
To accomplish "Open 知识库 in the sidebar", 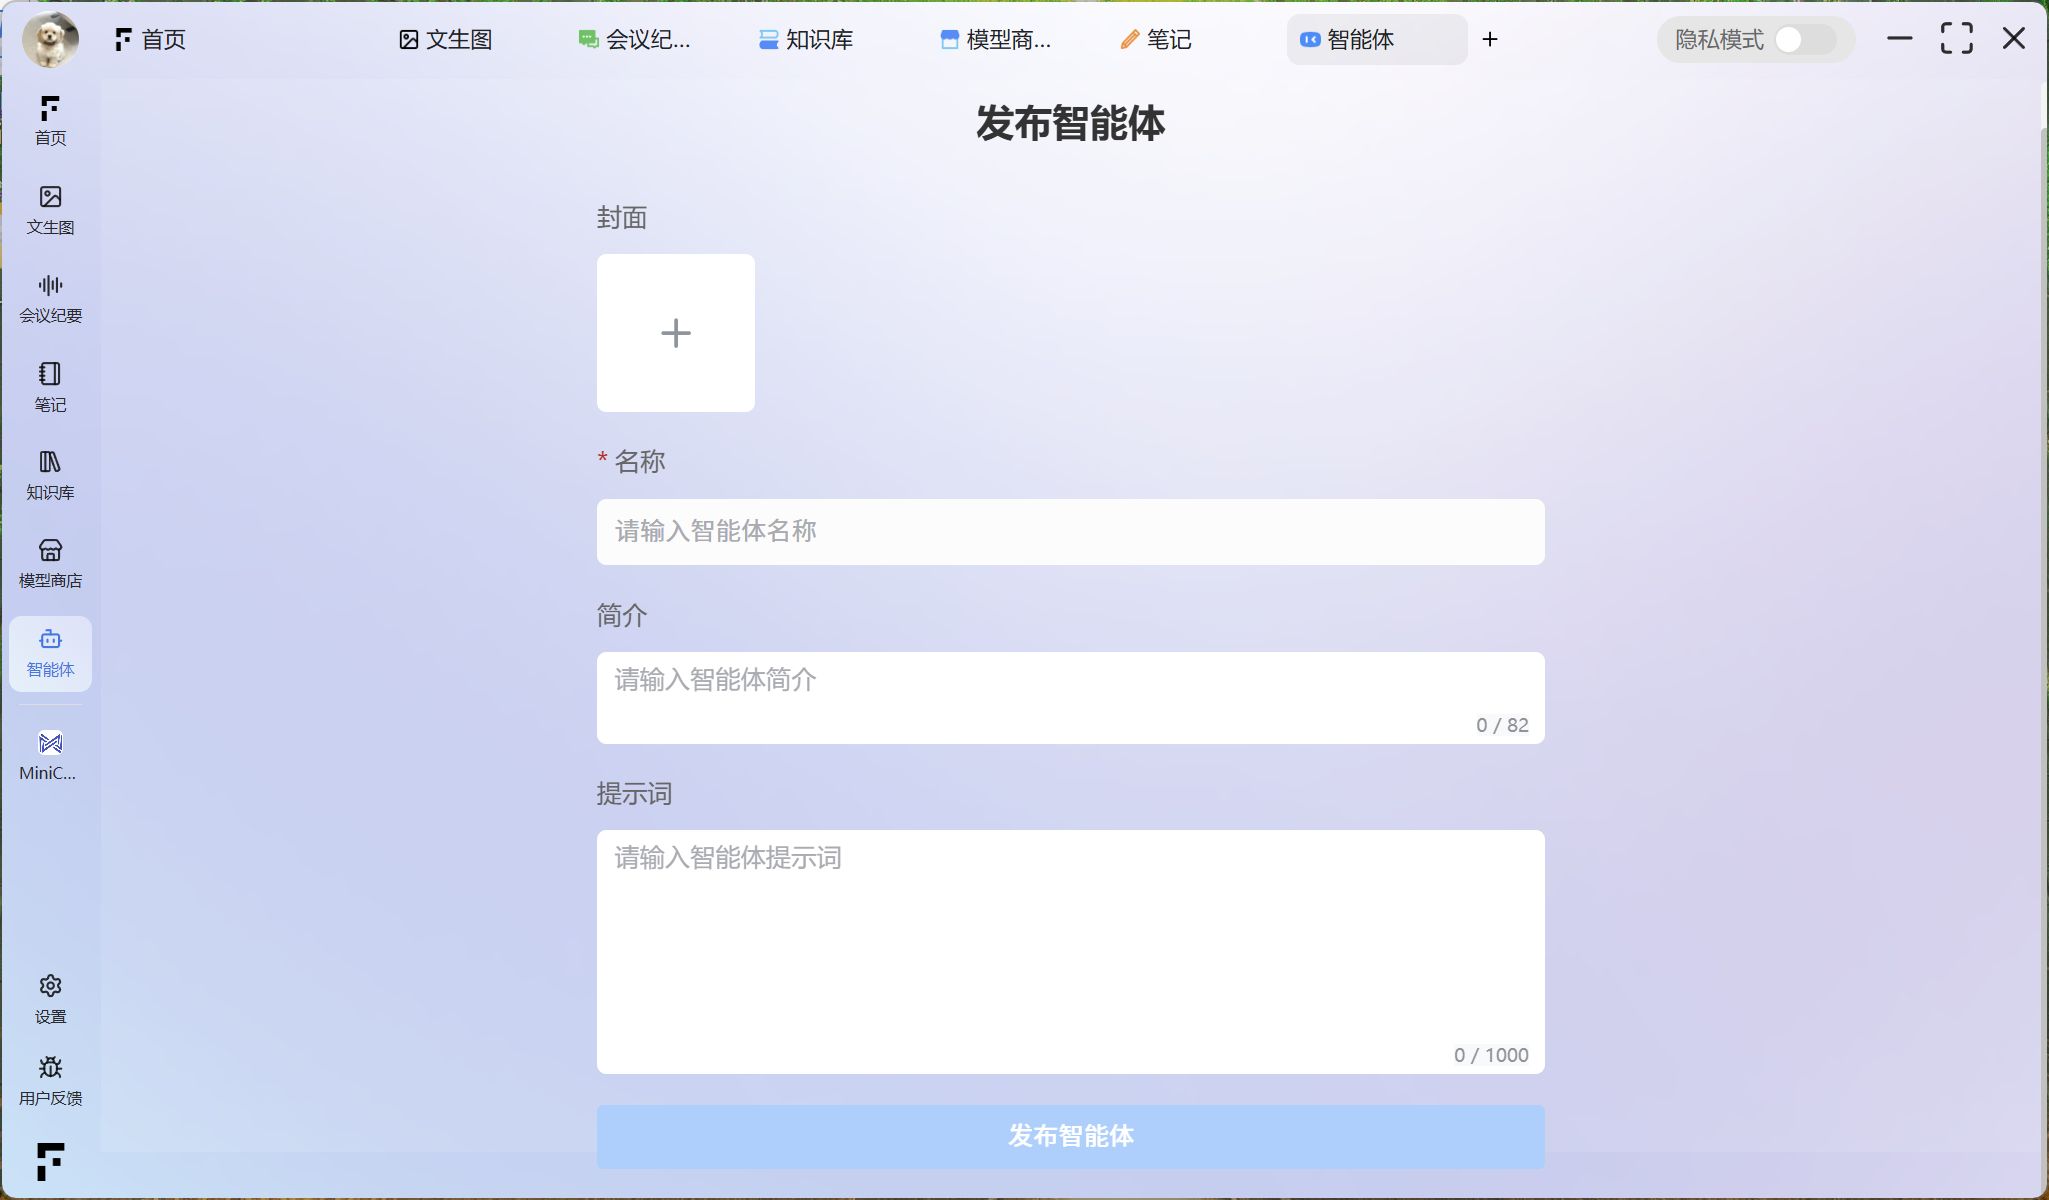I will (x=50, y=474).
